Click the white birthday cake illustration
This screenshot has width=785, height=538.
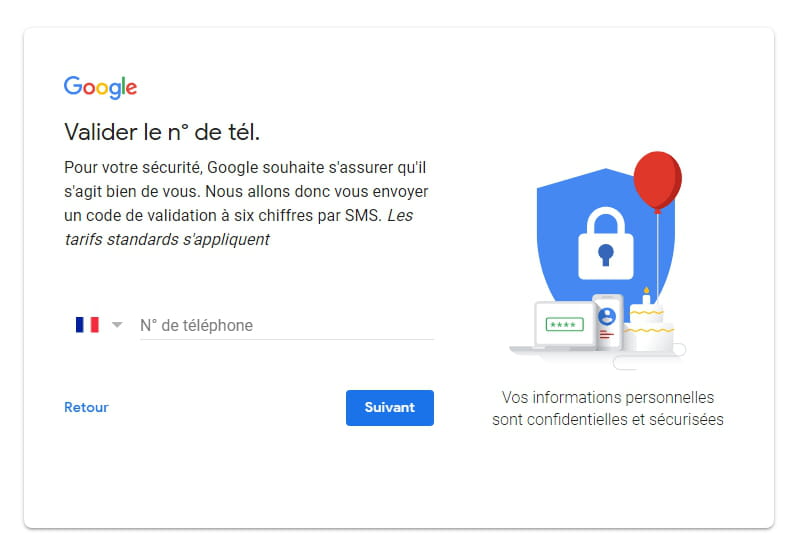tap(649, 326)
